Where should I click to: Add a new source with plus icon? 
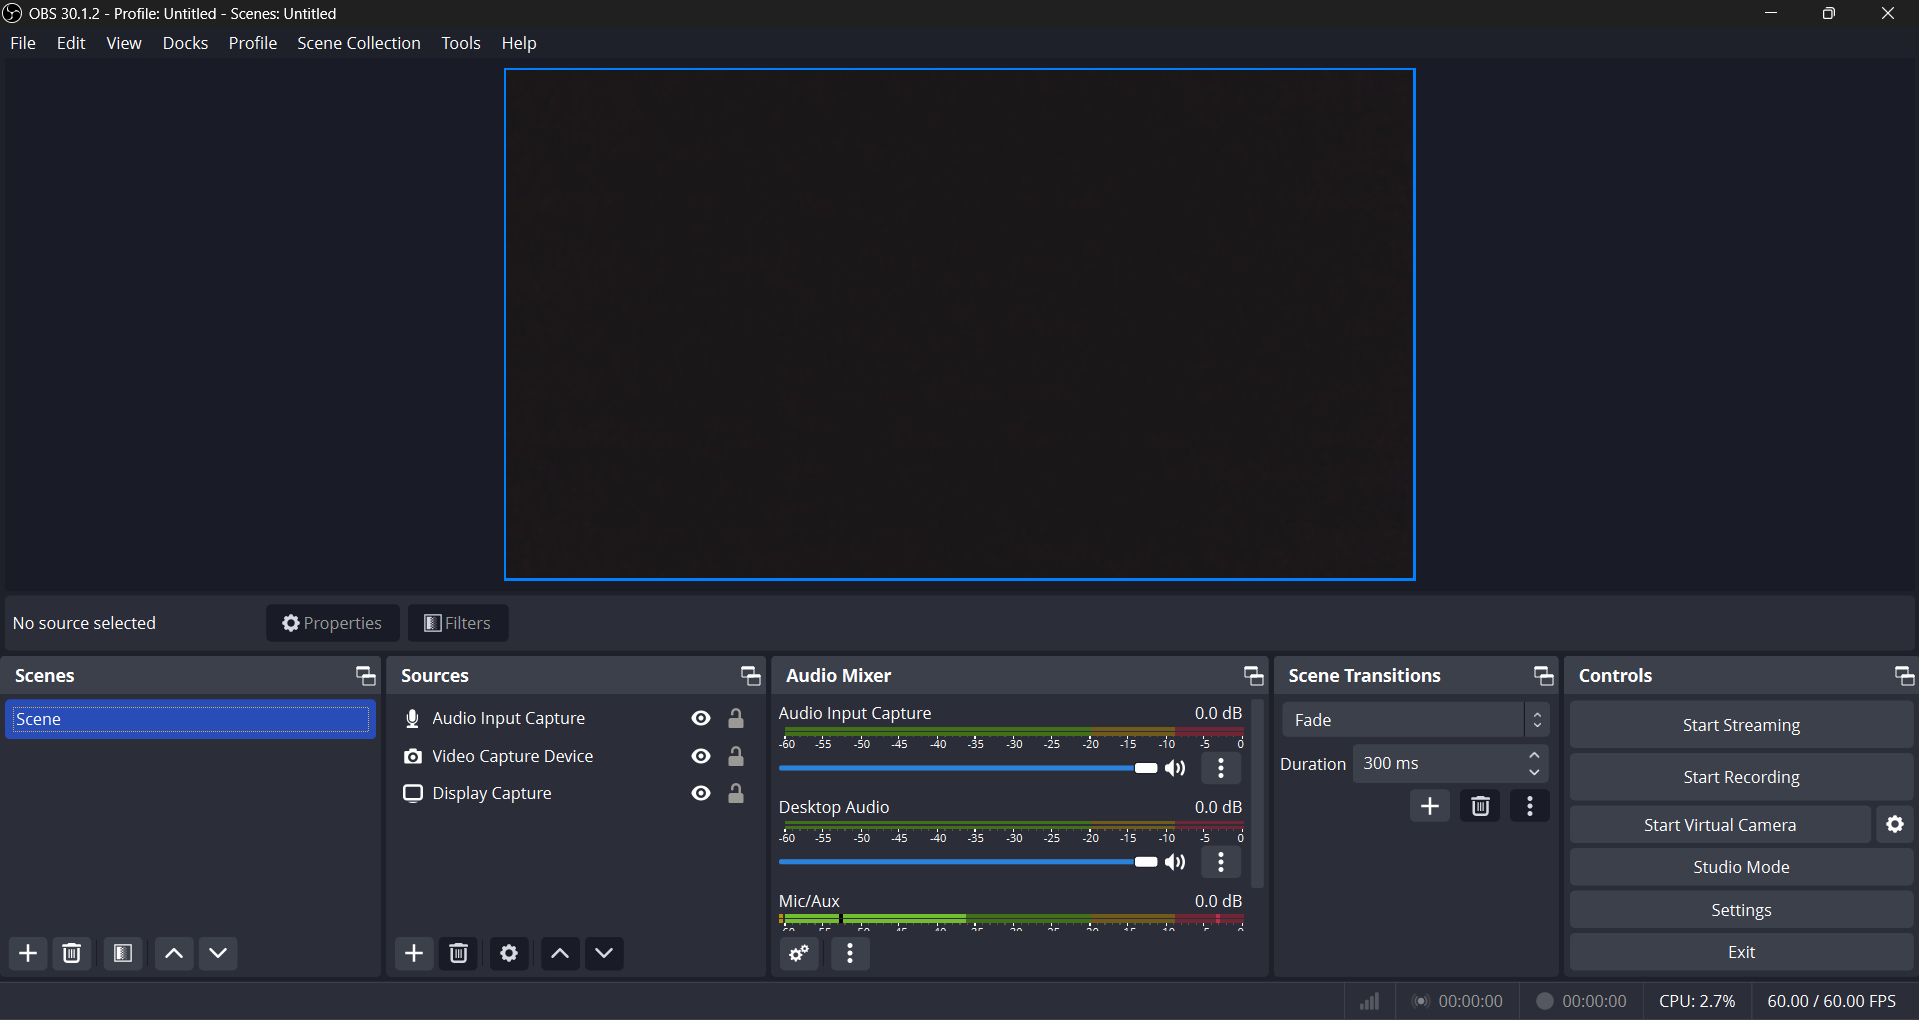414,953
